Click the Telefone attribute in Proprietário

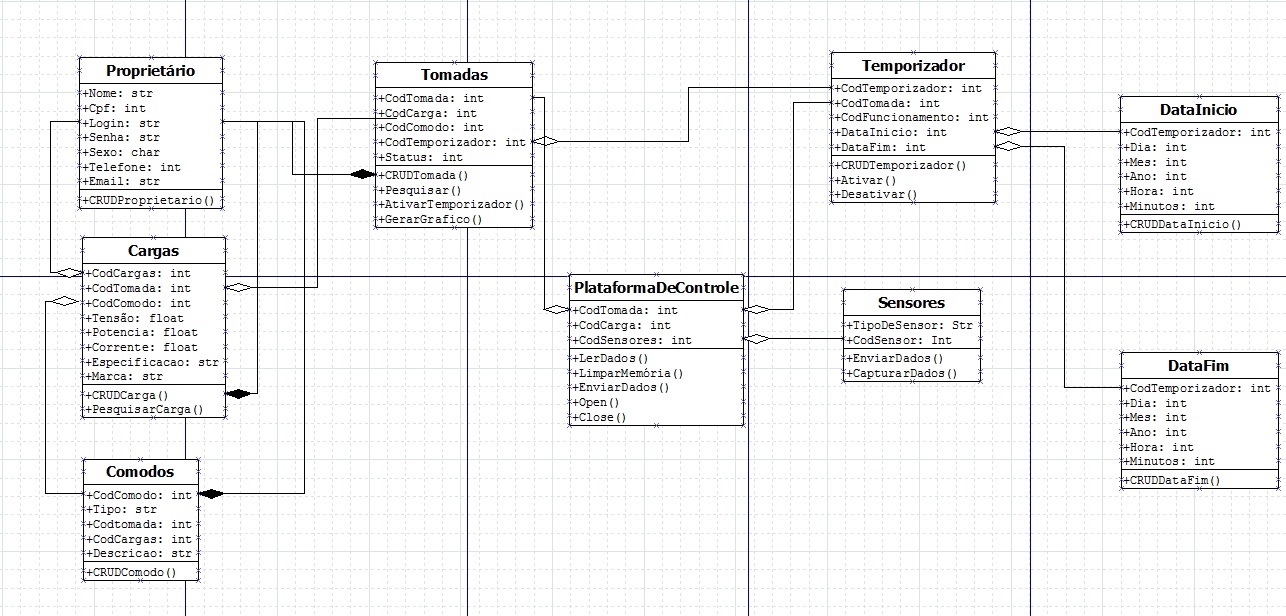coord(133,167)
